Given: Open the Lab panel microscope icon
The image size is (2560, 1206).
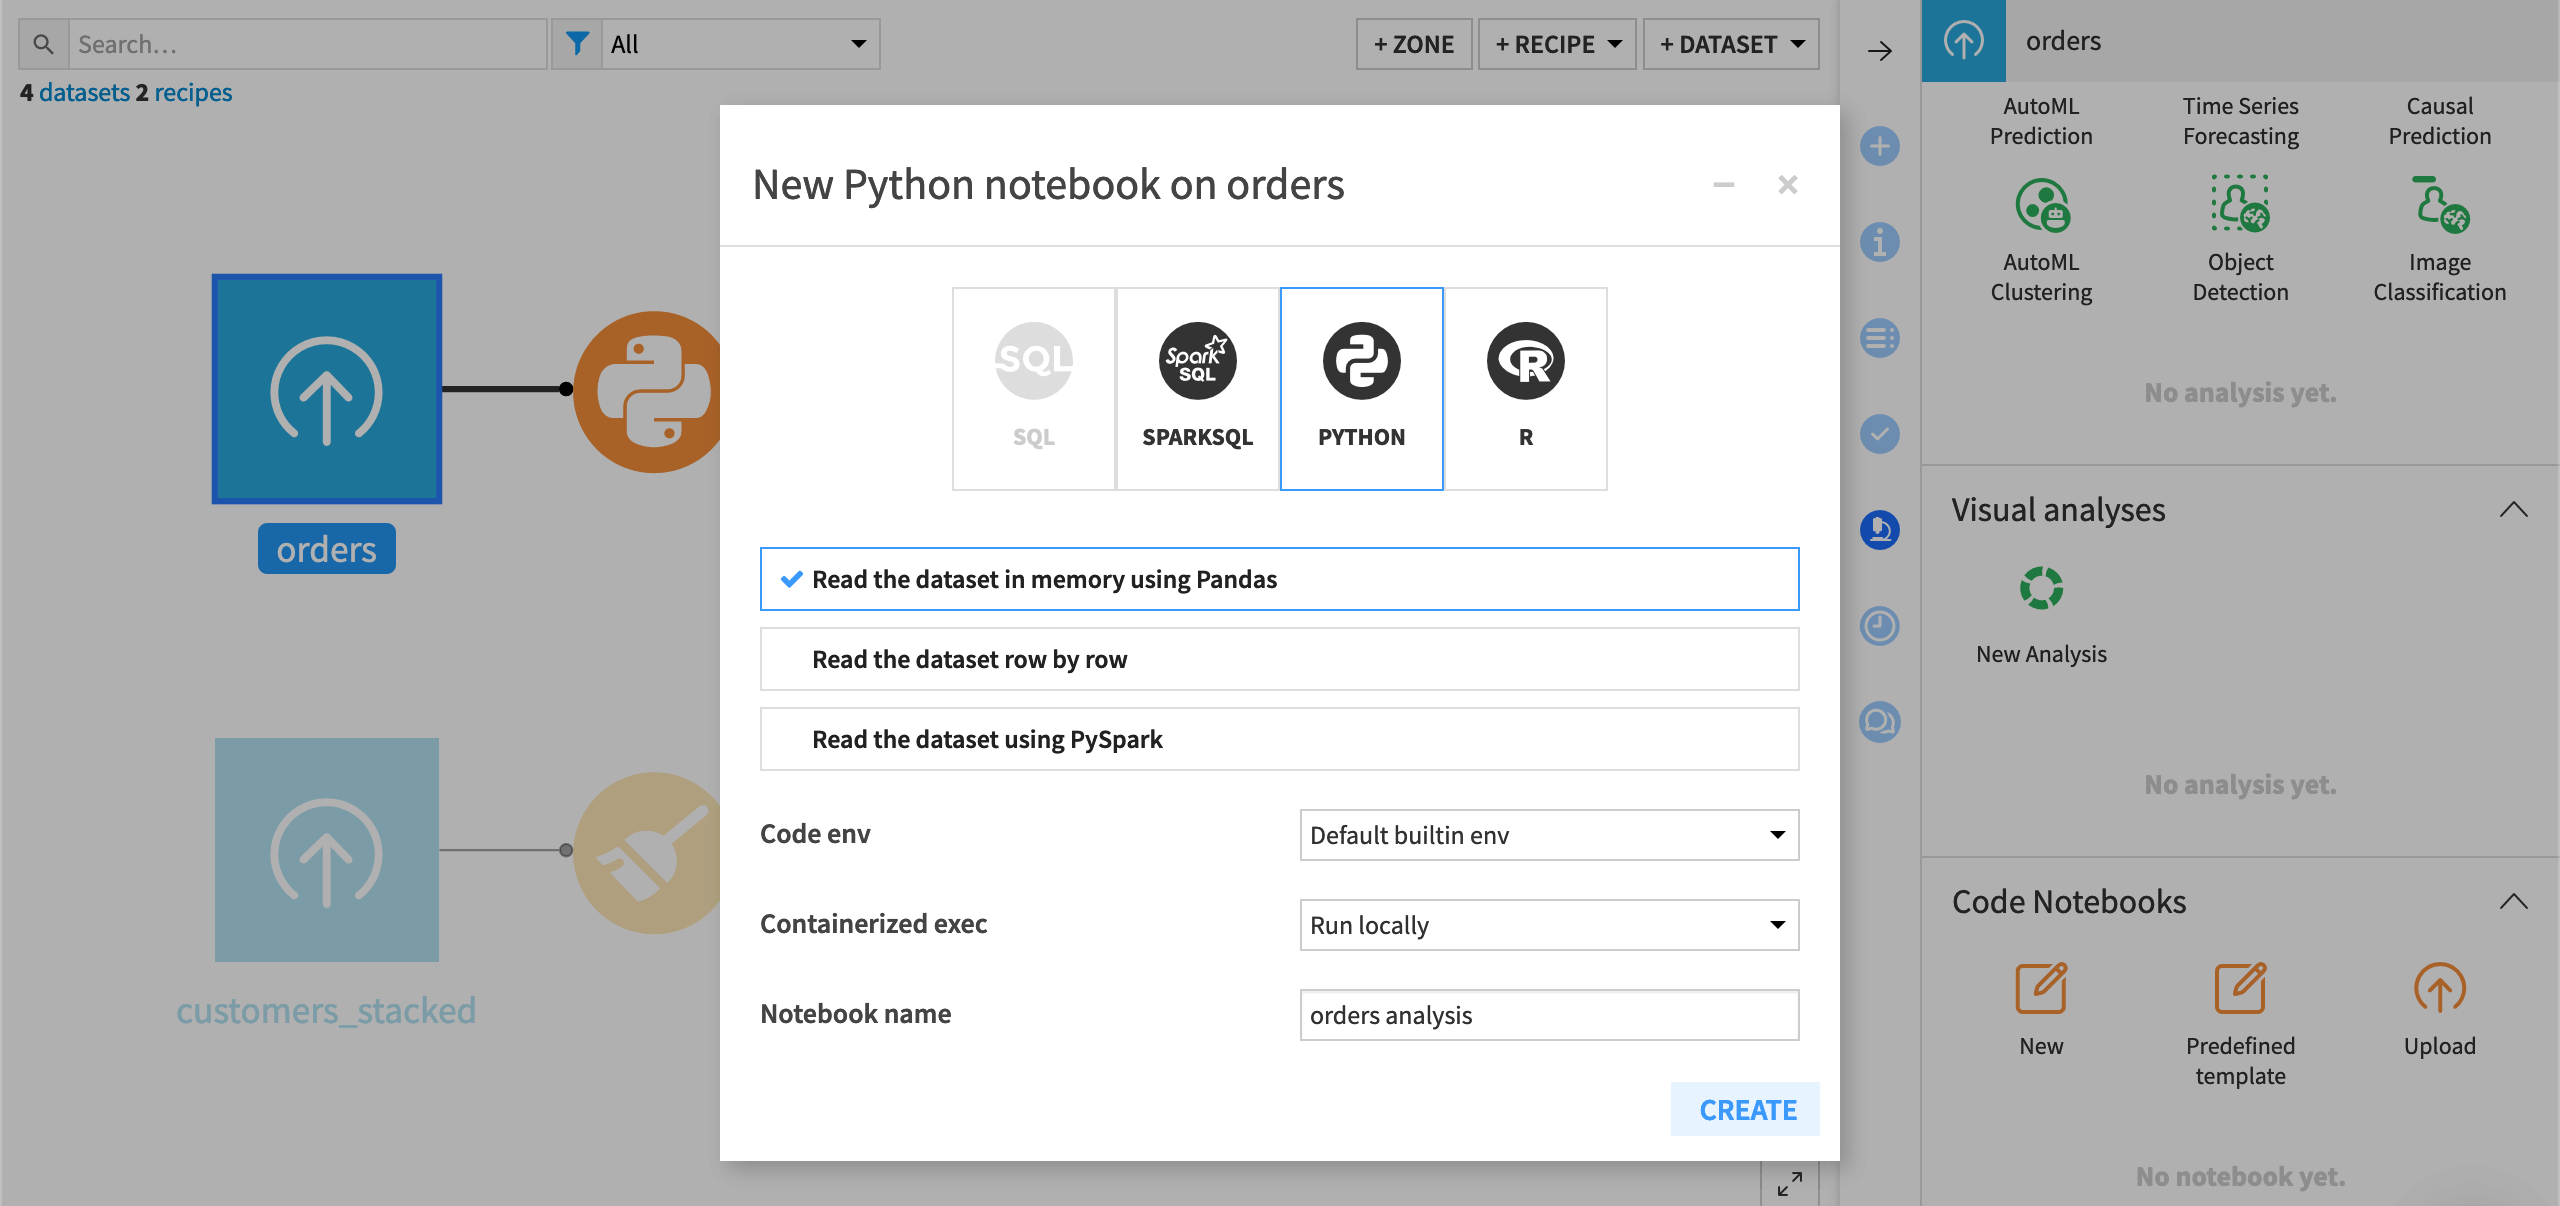Looking at the screenshot, I should 1880,530.
